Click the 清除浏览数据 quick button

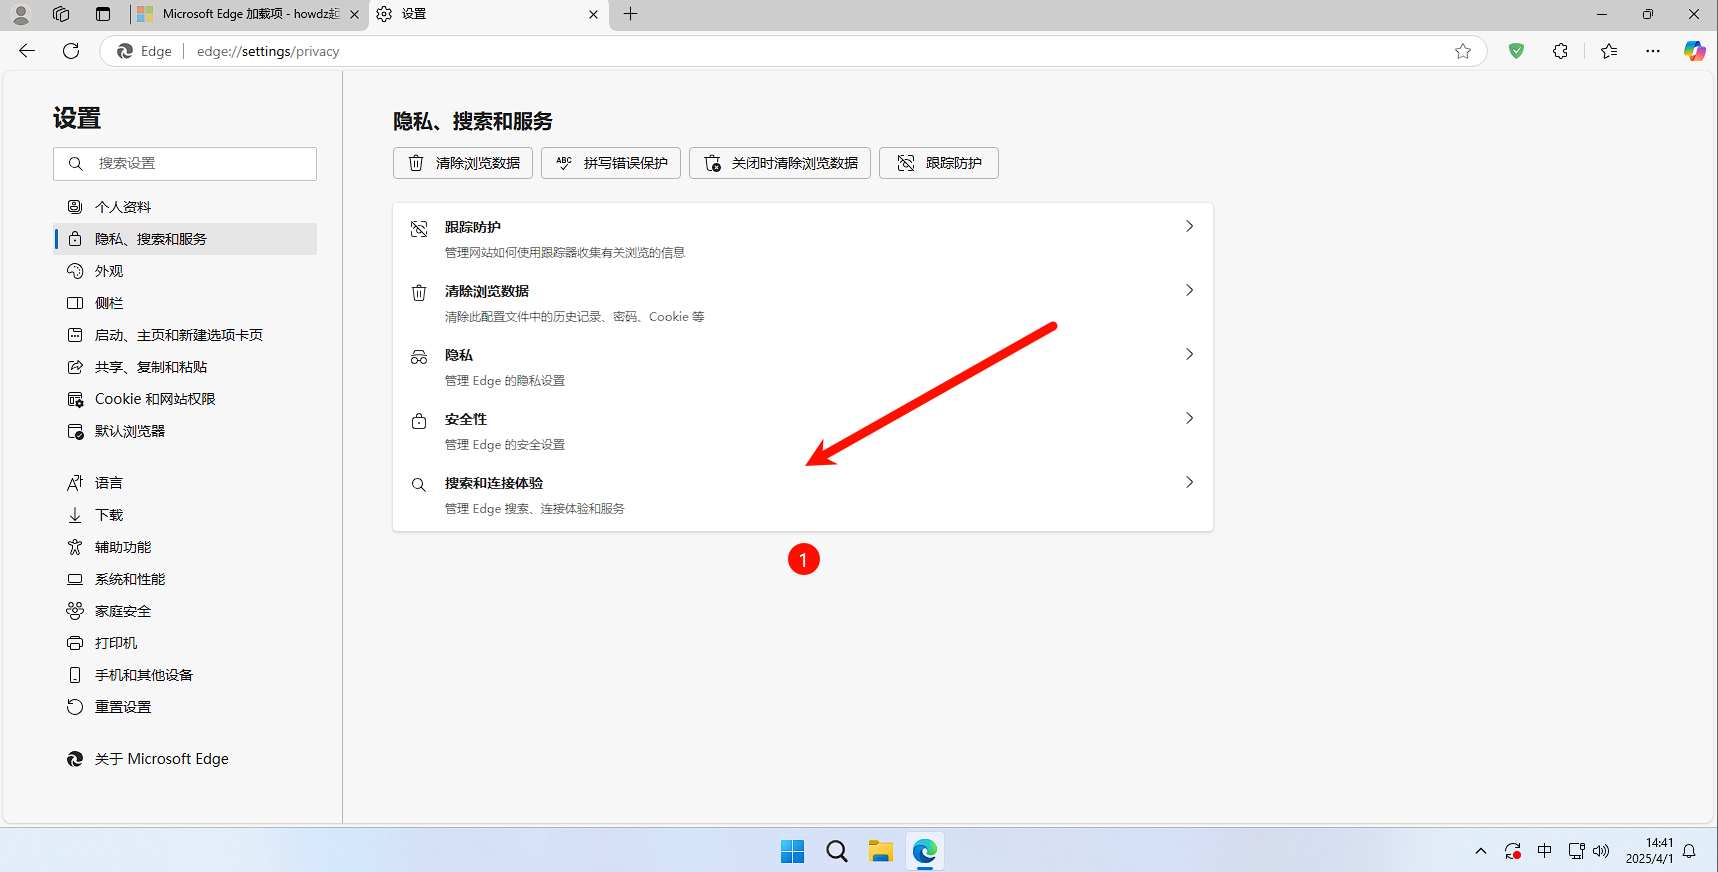(x=463, y=163)
